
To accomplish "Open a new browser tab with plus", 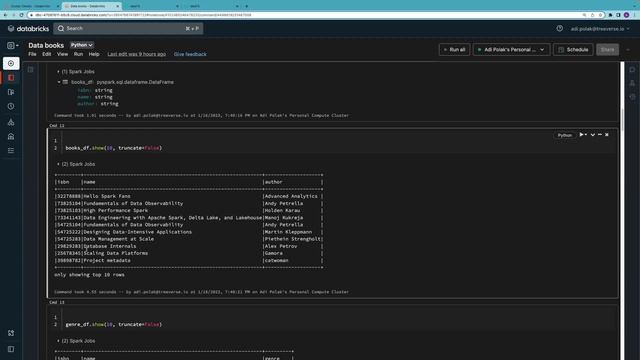I will pos(247,6).
